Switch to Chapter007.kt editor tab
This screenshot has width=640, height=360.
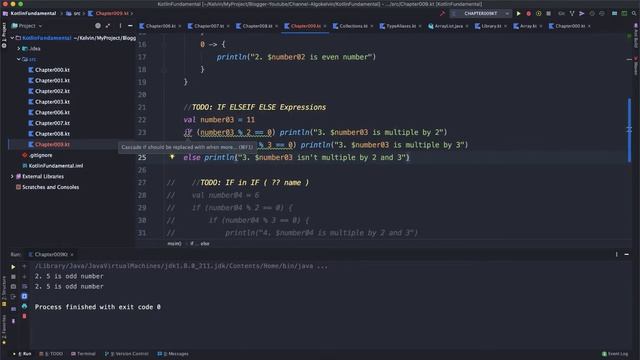209,26
